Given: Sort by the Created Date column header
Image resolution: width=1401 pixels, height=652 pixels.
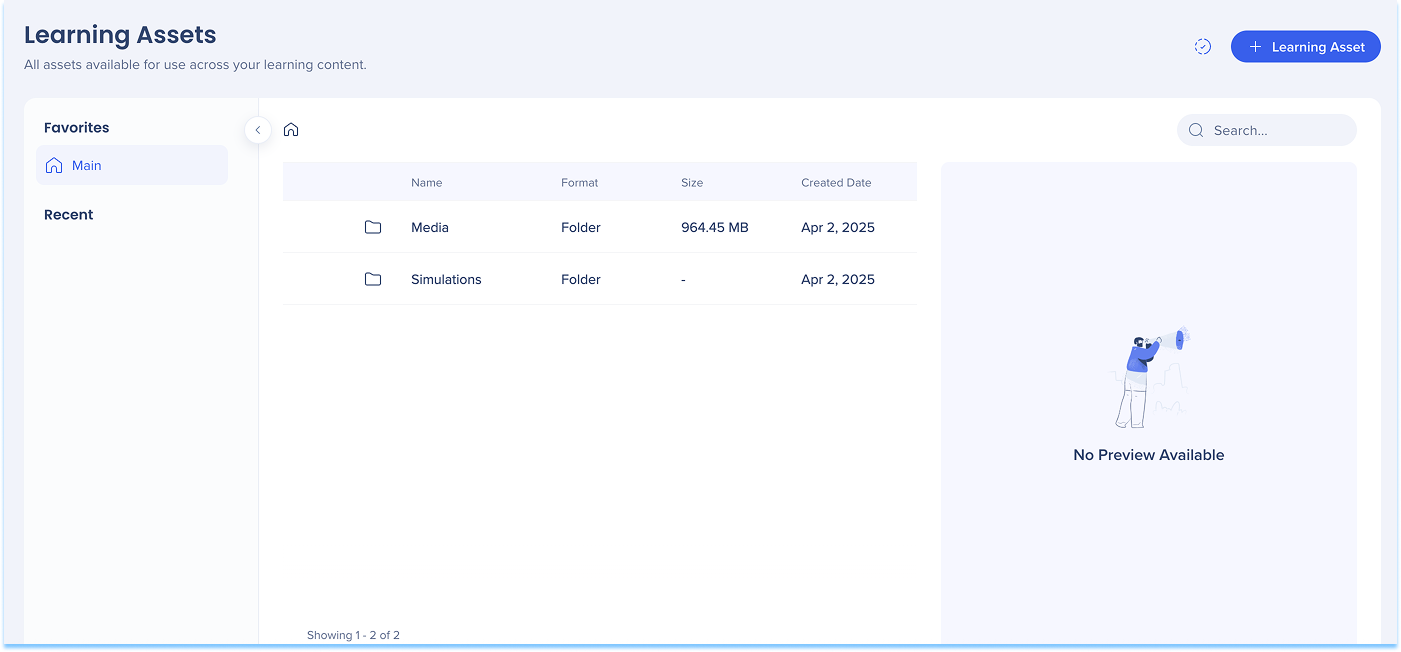Looking at the screenshot, I should (836, 183).
